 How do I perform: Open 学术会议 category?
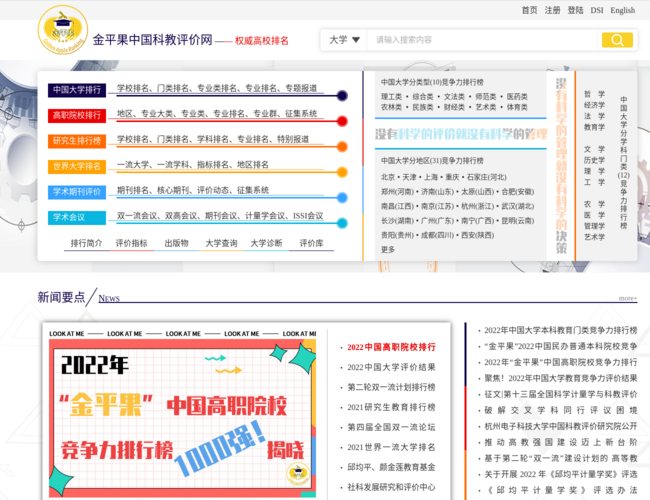tap(77, 217)
